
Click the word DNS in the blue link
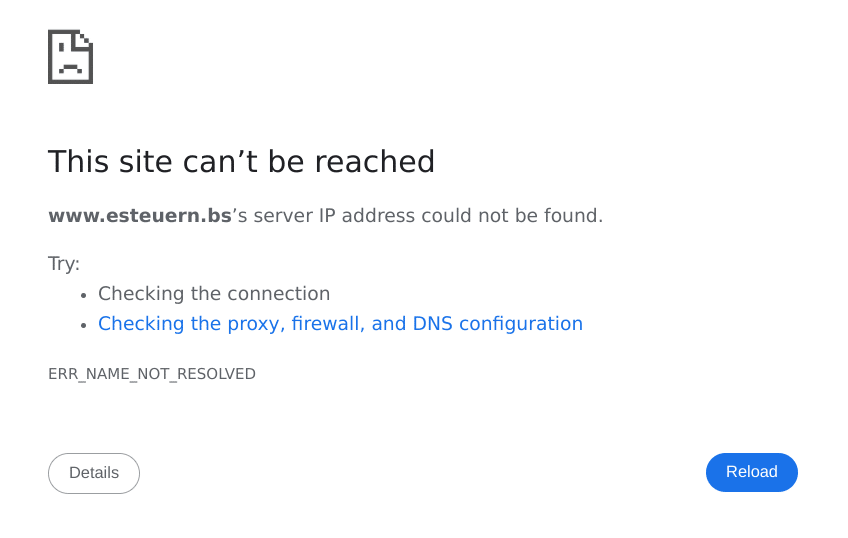(x=432, y=323)
